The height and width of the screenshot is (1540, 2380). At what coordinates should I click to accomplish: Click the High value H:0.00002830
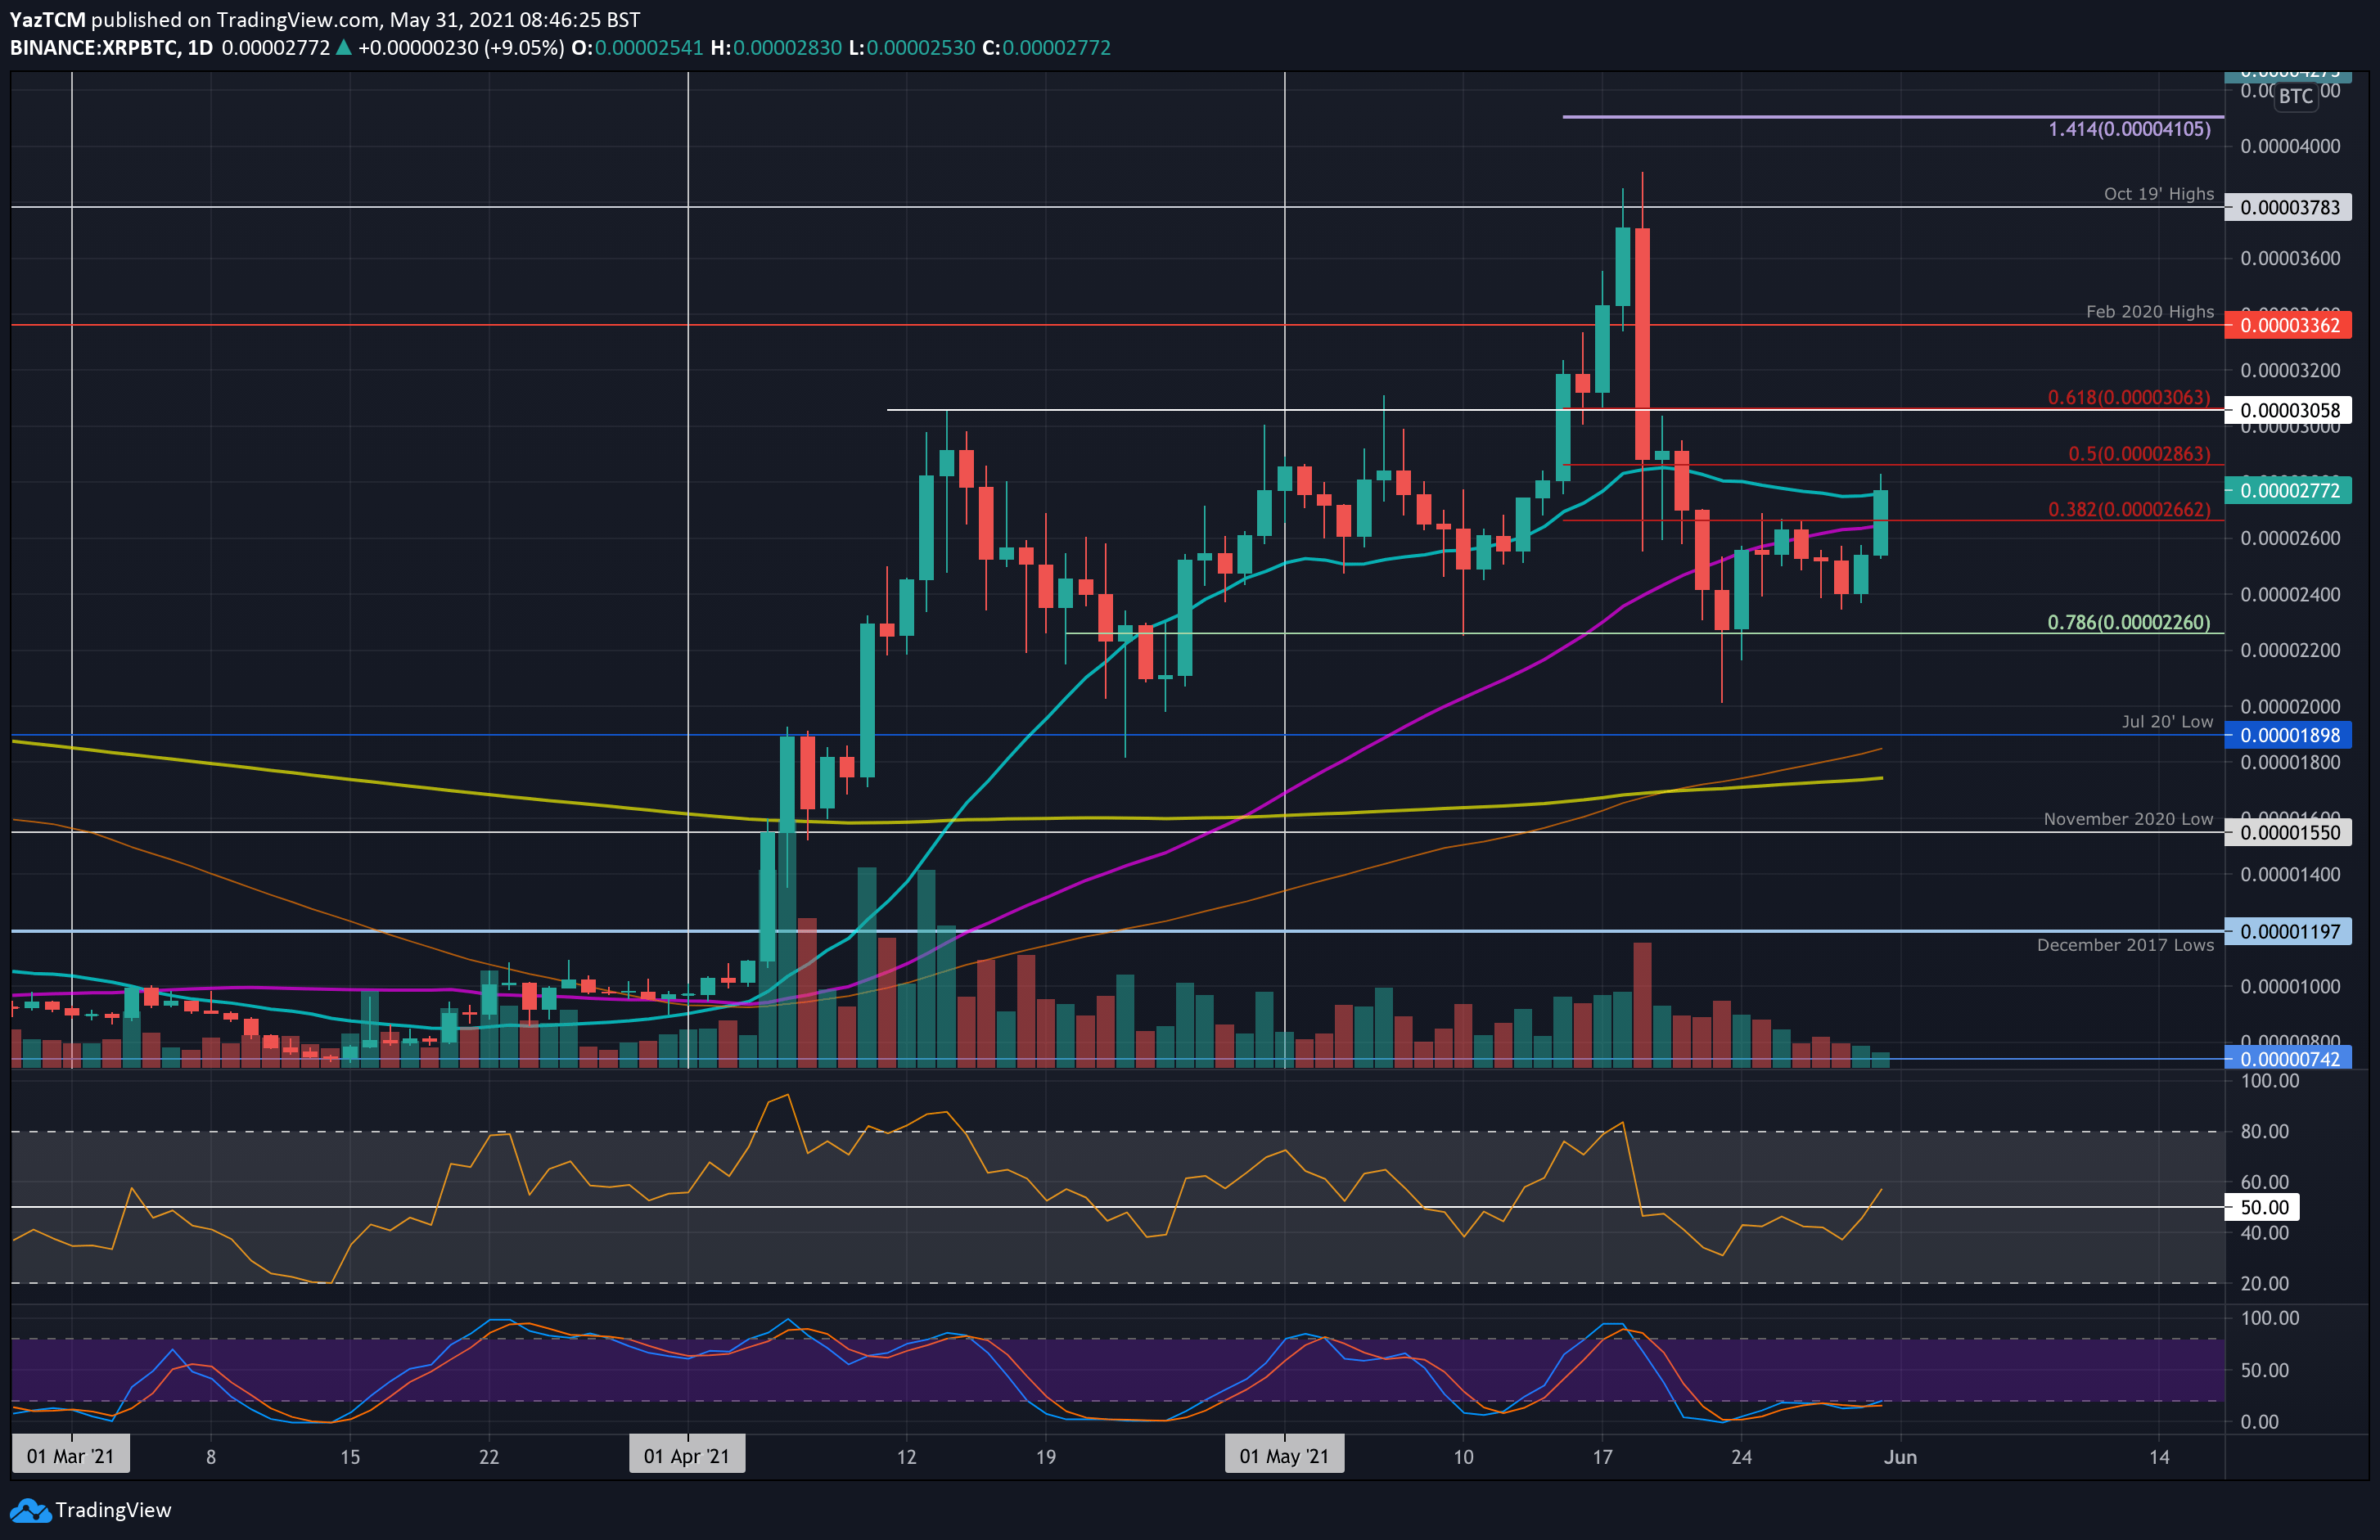776,47
